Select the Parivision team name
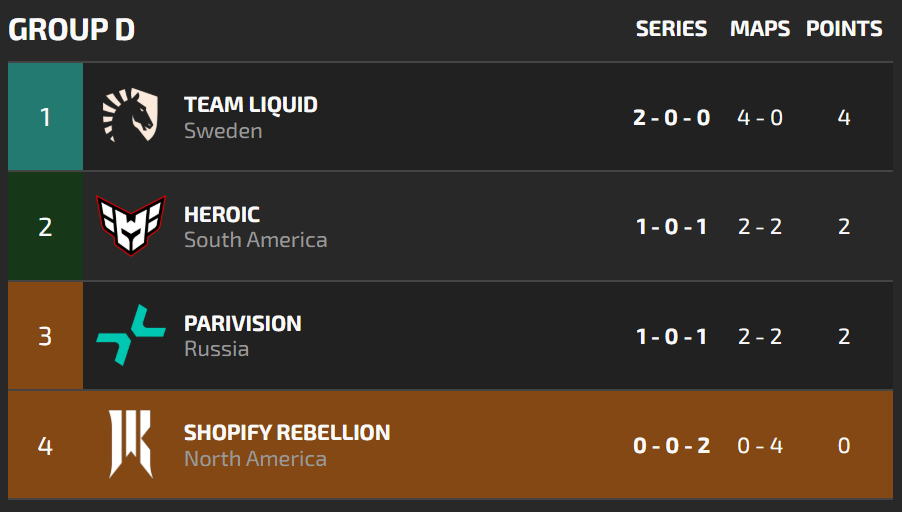 click(243, 323)
